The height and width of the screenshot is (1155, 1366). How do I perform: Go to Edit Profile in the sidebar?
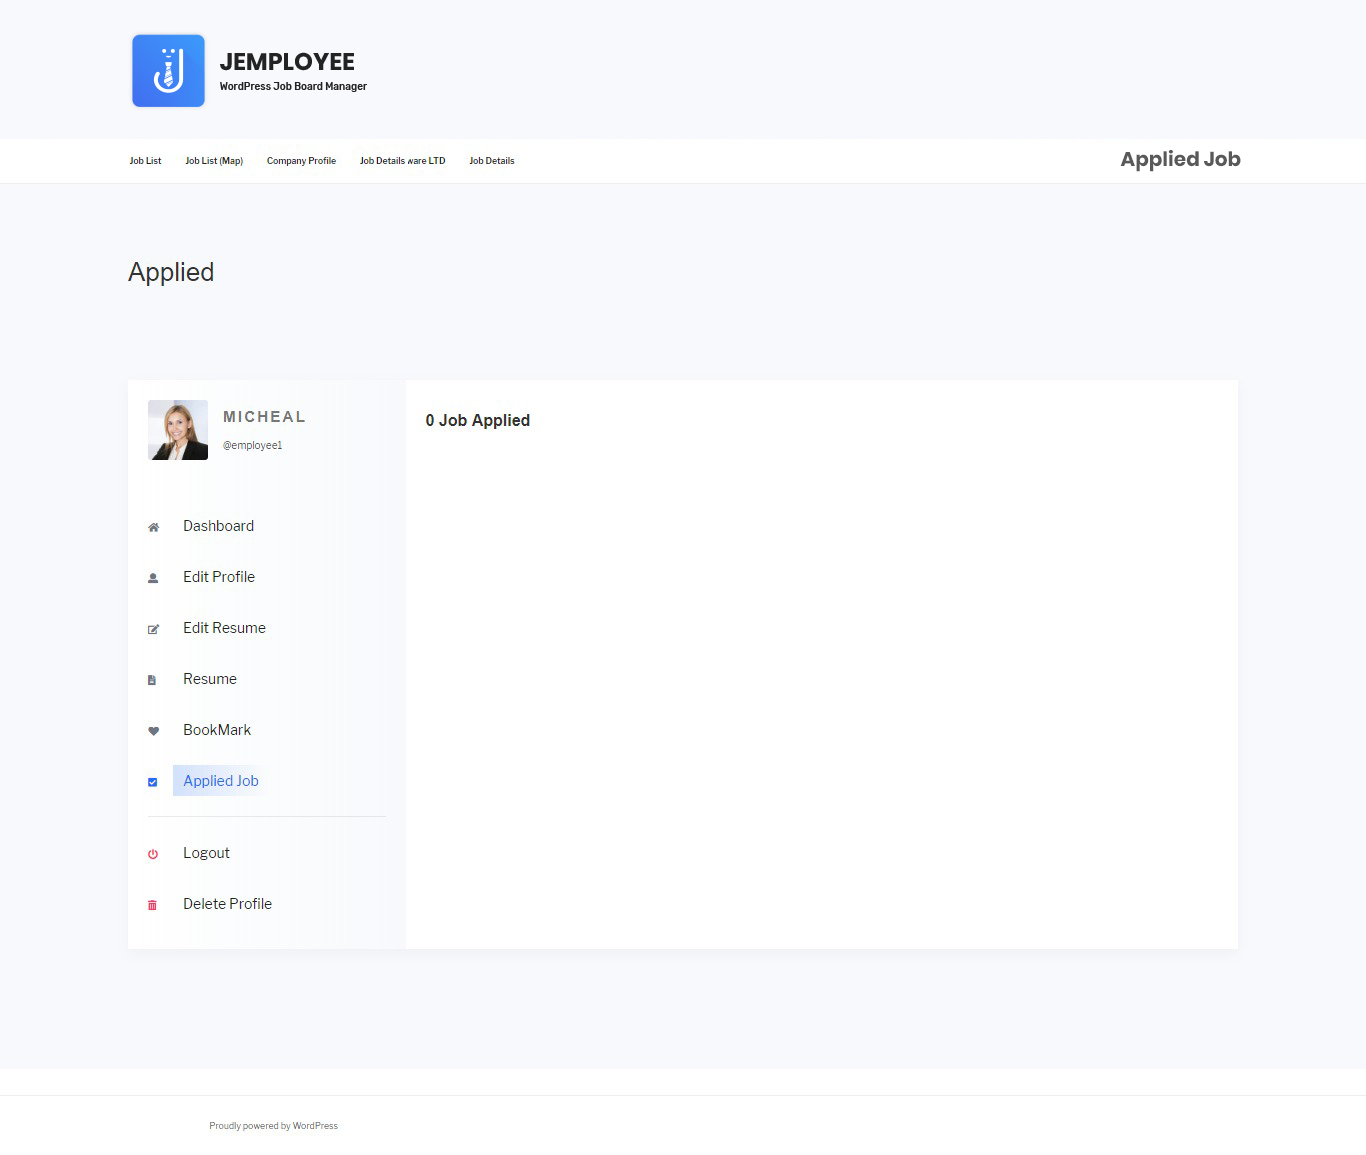(x=219, y=577)
